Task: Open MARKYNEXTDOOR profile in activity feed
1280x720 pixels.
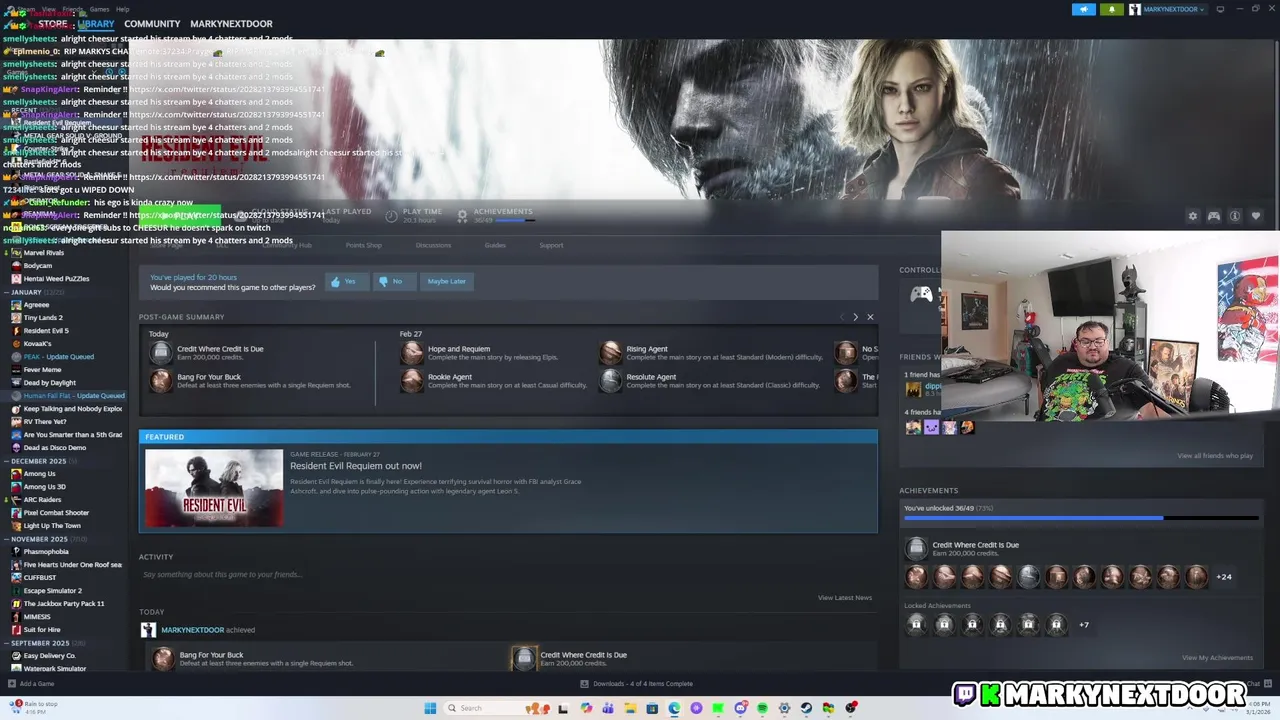Action: [192, 630]
